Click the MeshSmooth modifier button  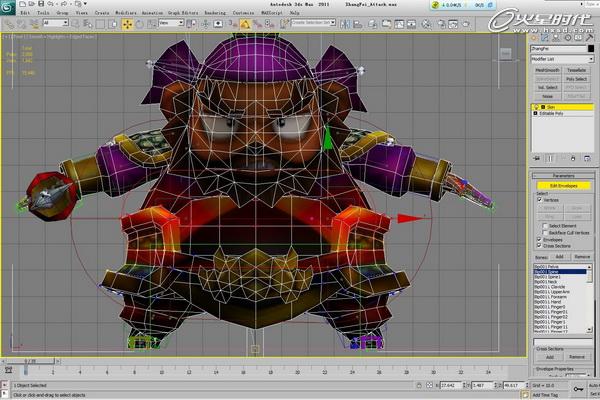pos(547,70)
